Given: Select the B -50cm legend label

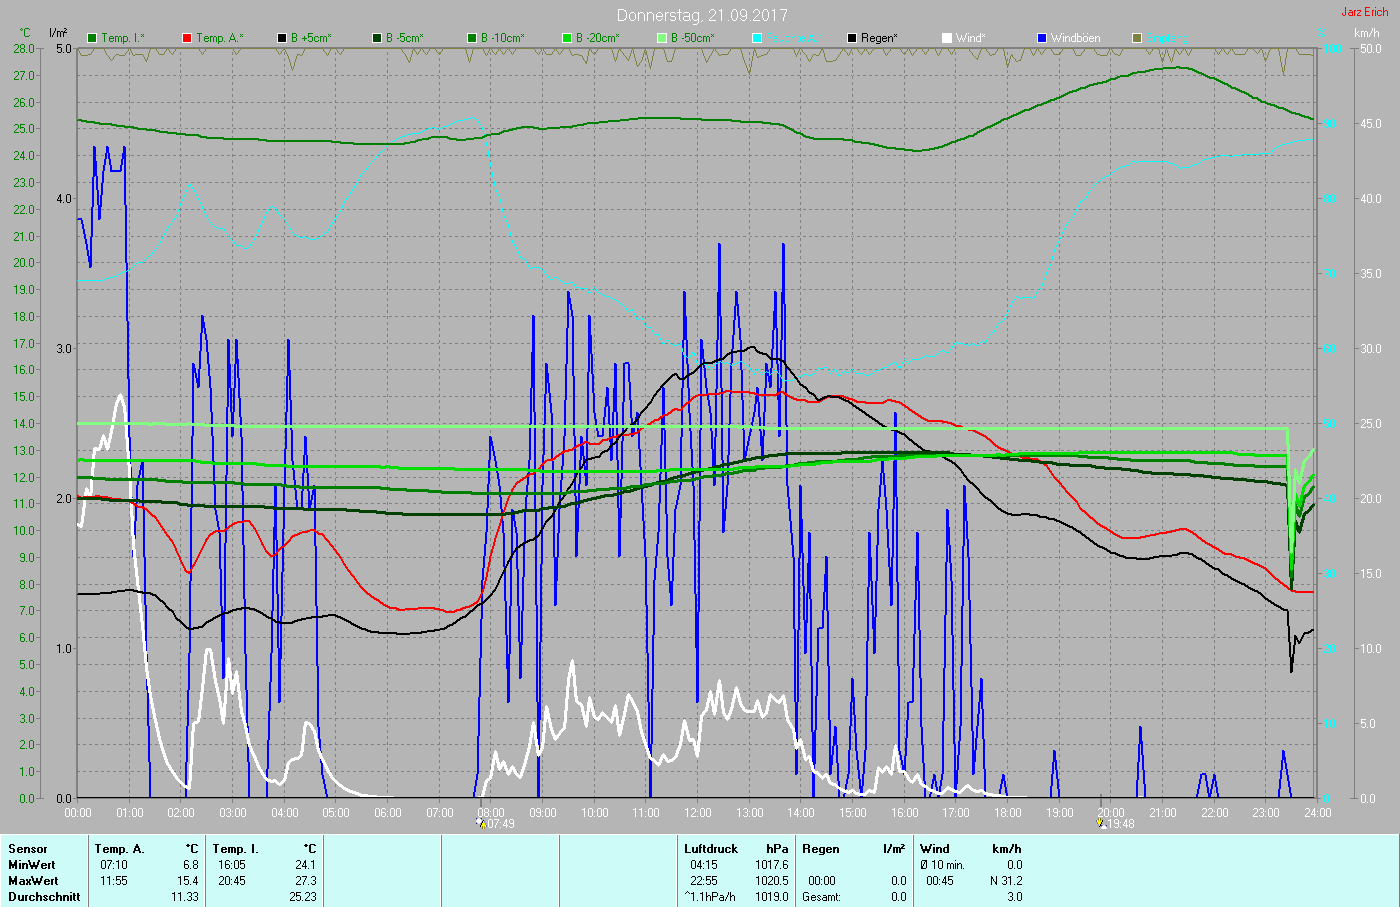Looking at the screenshot, I should tap(691, 38).
